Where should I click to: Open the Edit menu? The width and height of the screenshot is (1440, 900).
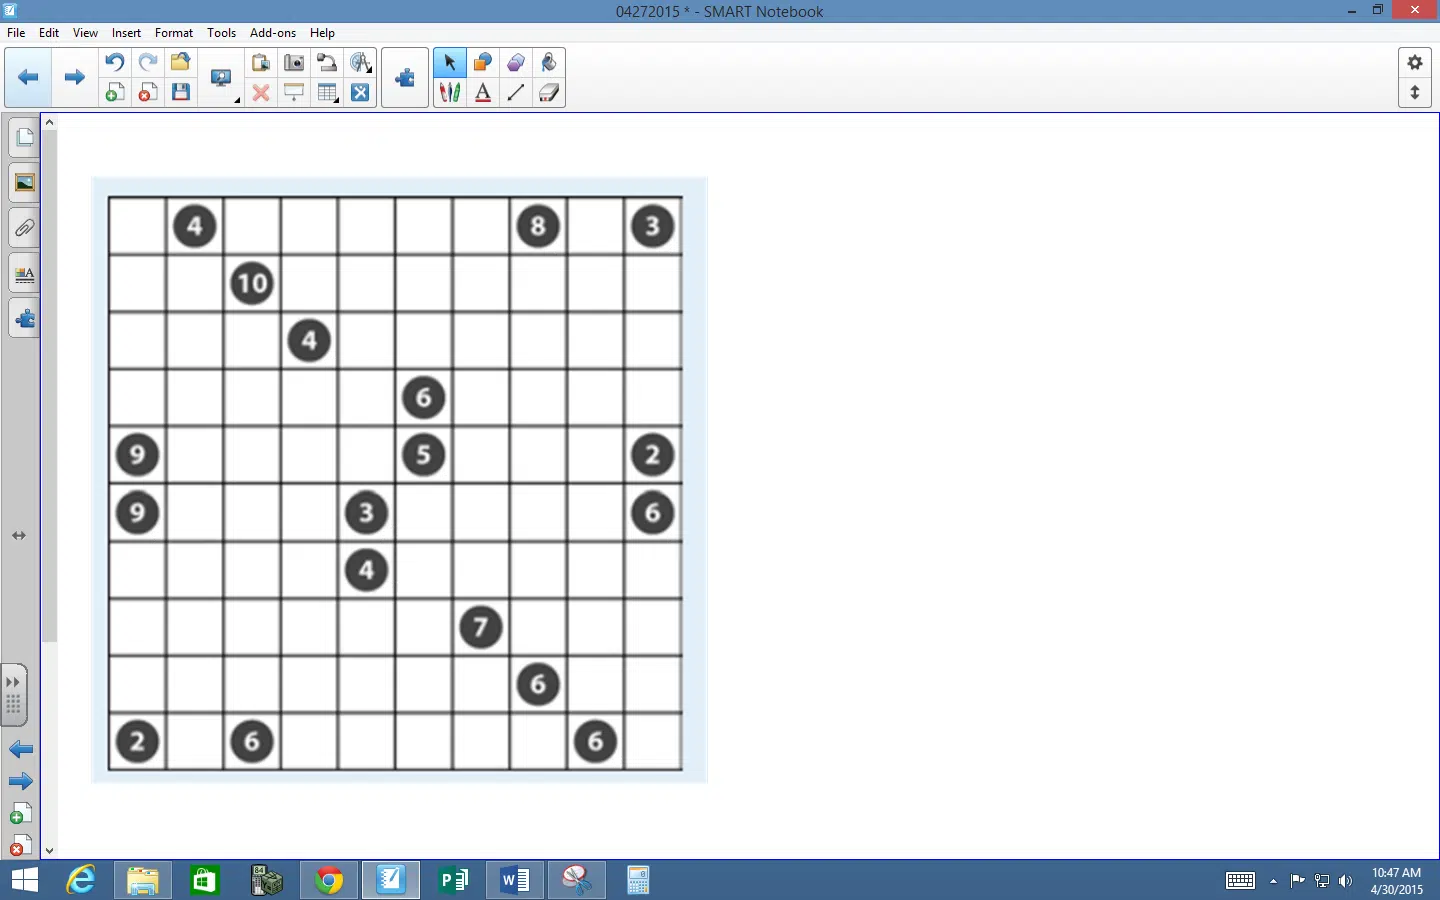click(49, 33)
